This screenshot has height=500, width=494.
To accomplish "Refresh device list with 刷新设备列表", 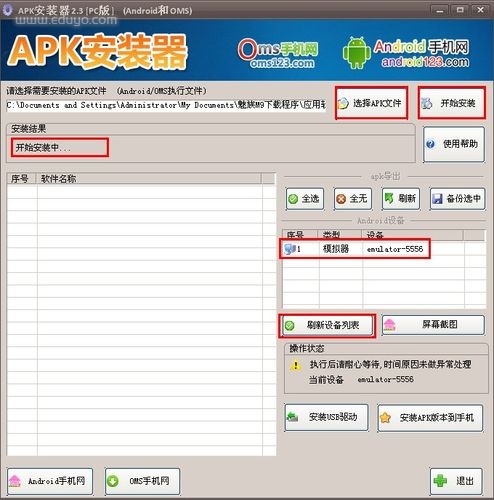I will pyautogui.click(x=327, y=325).
